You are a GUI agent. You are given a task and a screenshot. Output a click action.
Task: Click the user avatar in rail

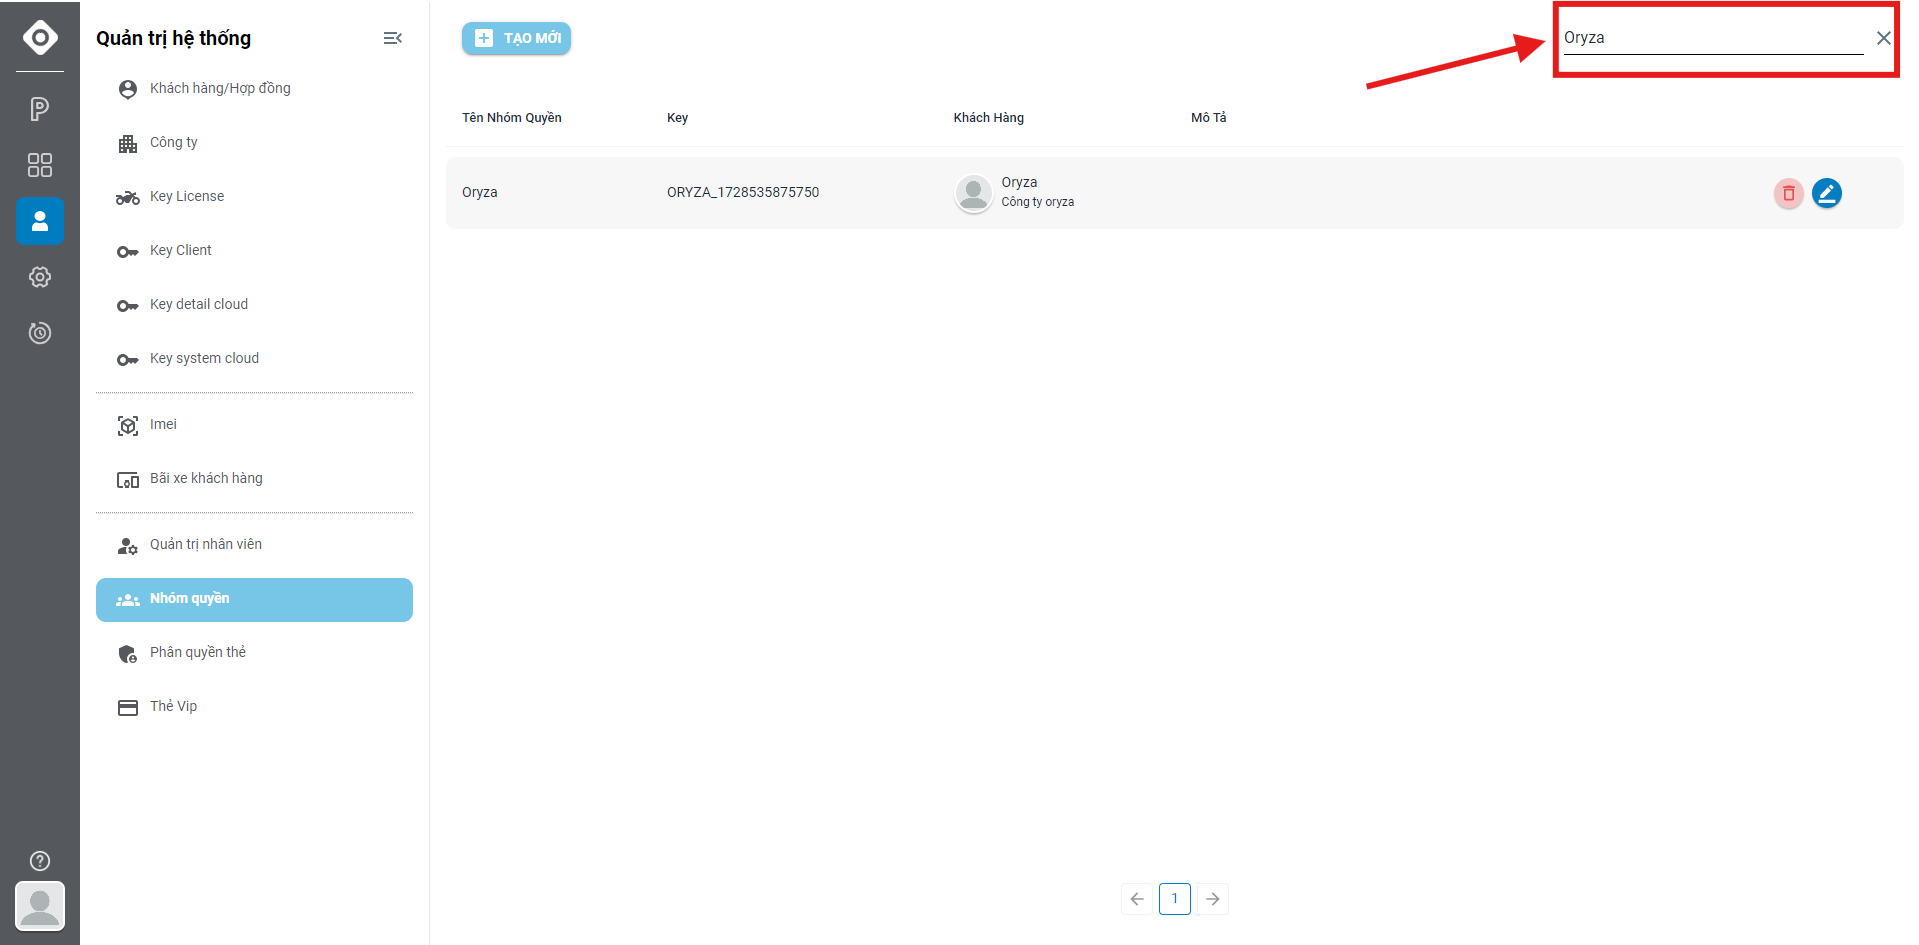coord(40,906)
